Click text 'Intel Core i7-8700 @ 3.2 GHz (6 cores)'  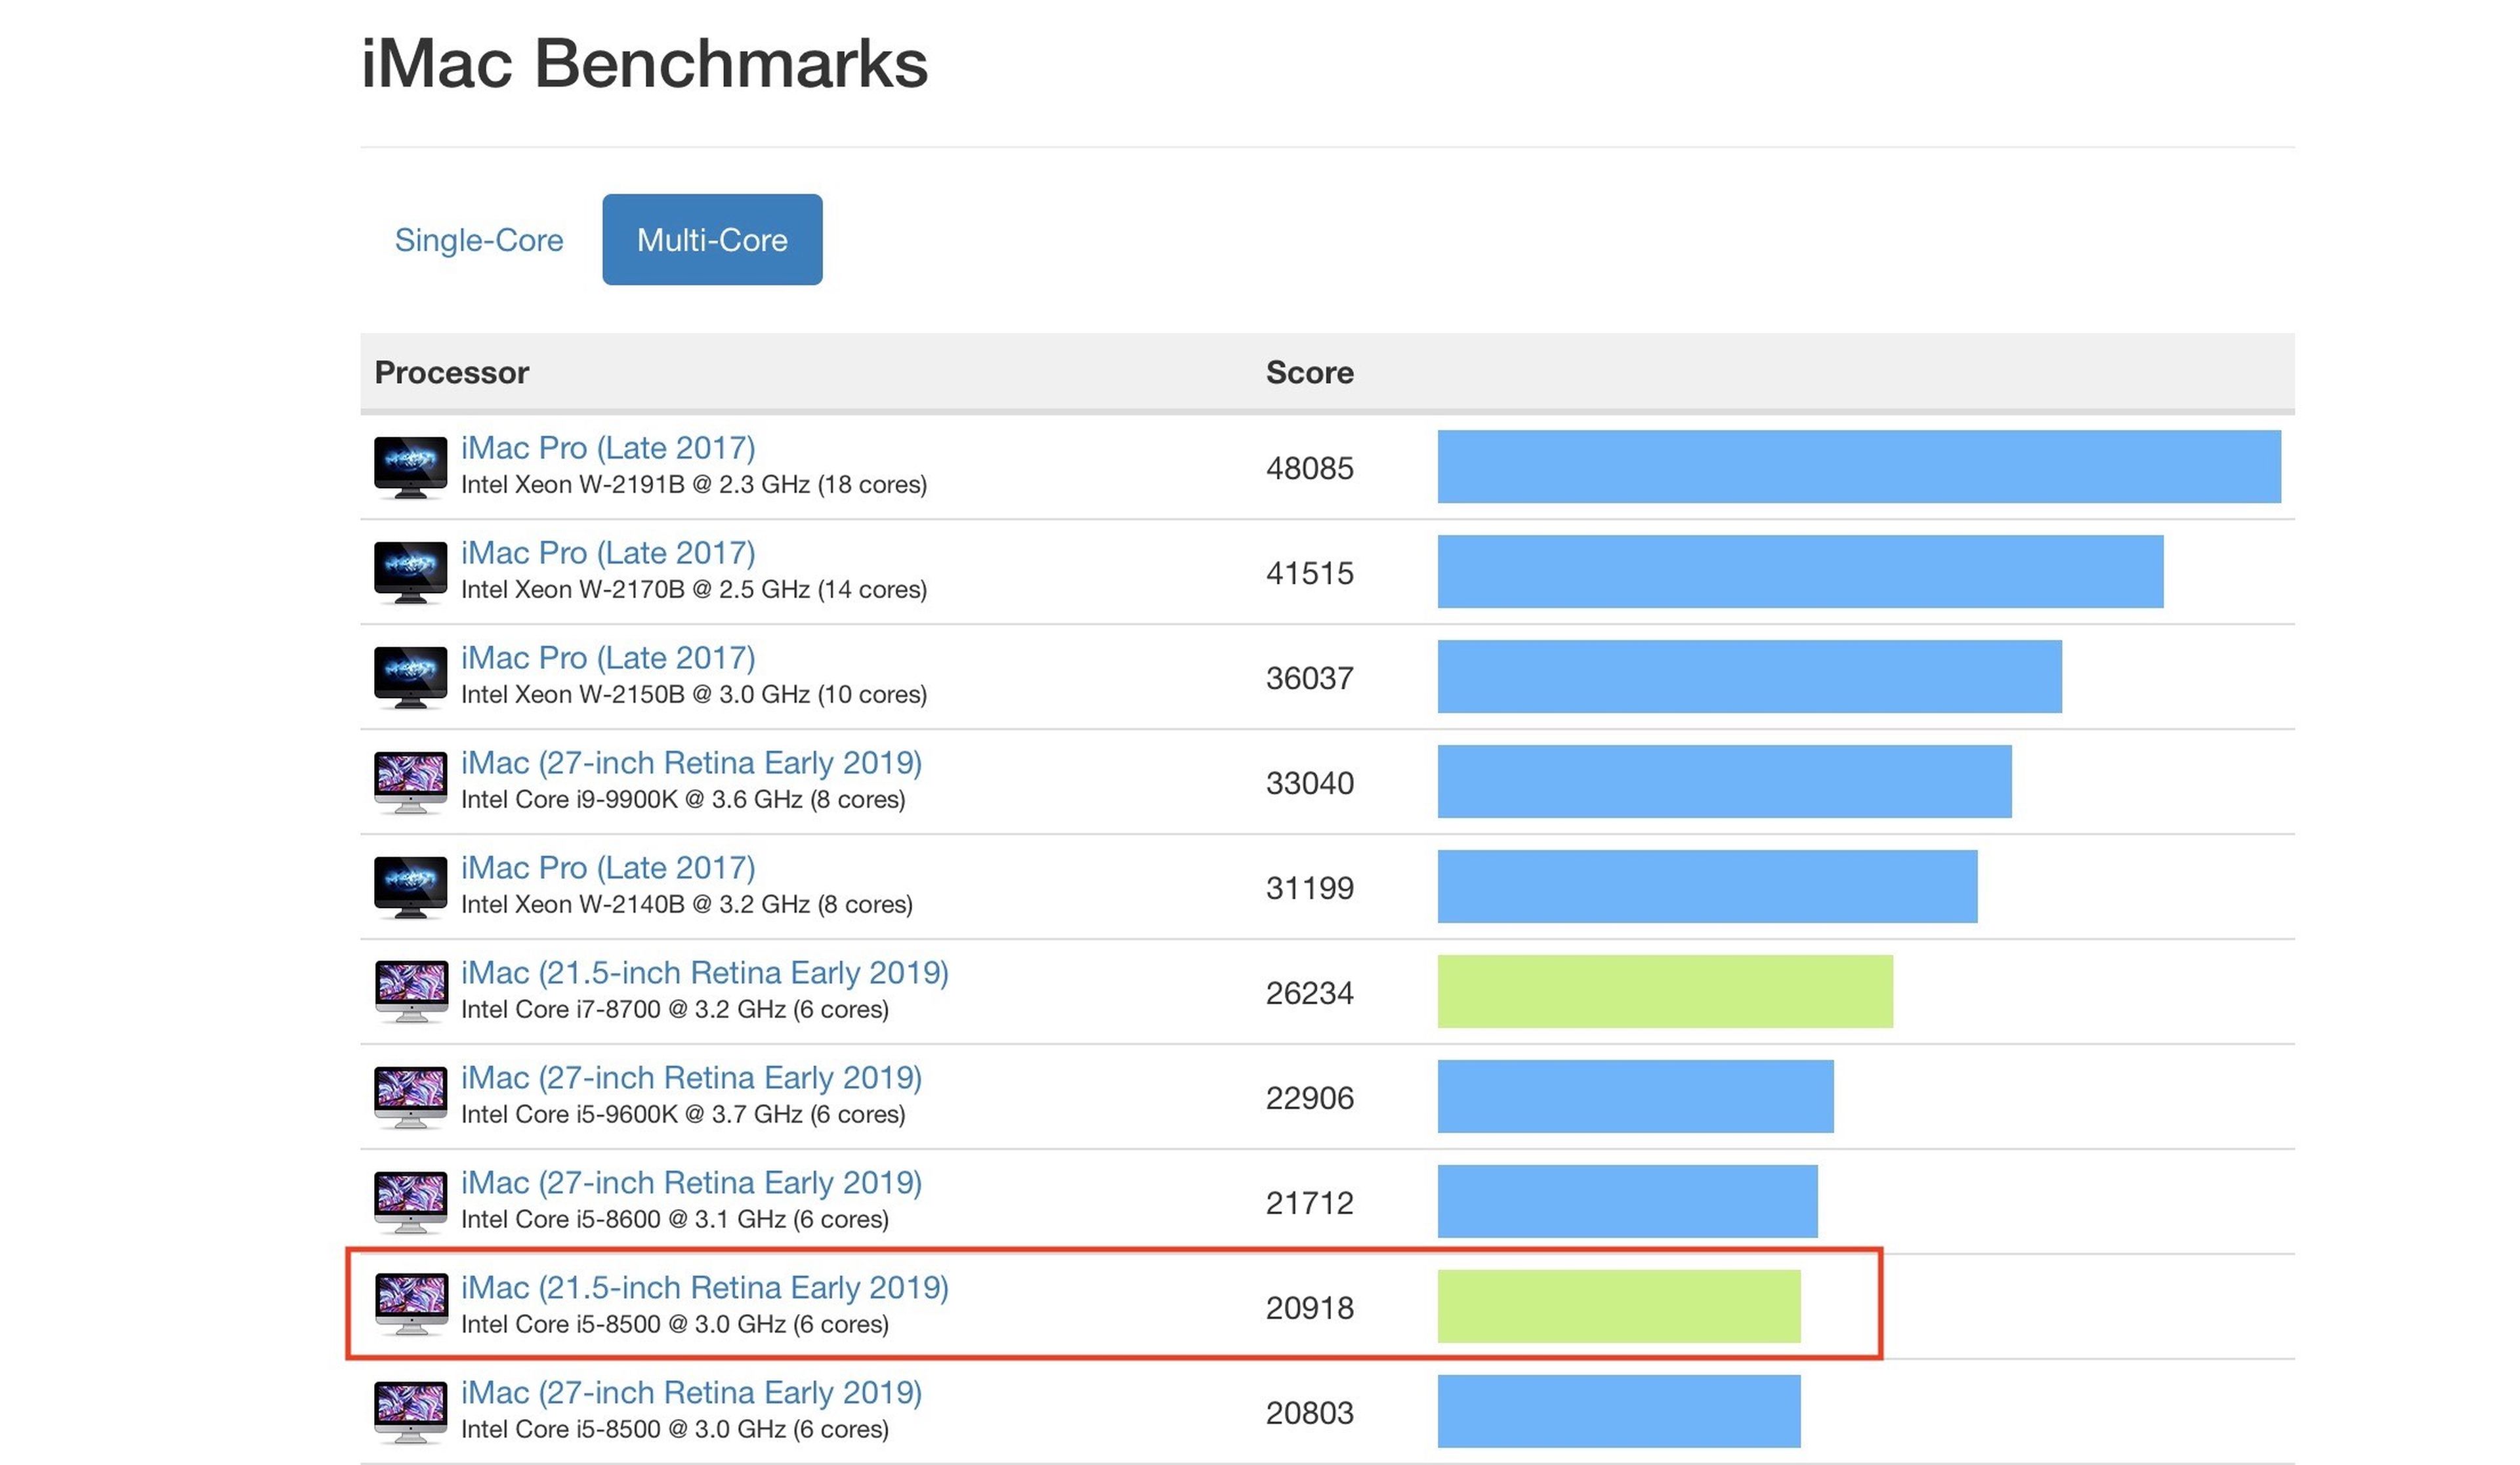675,1010
